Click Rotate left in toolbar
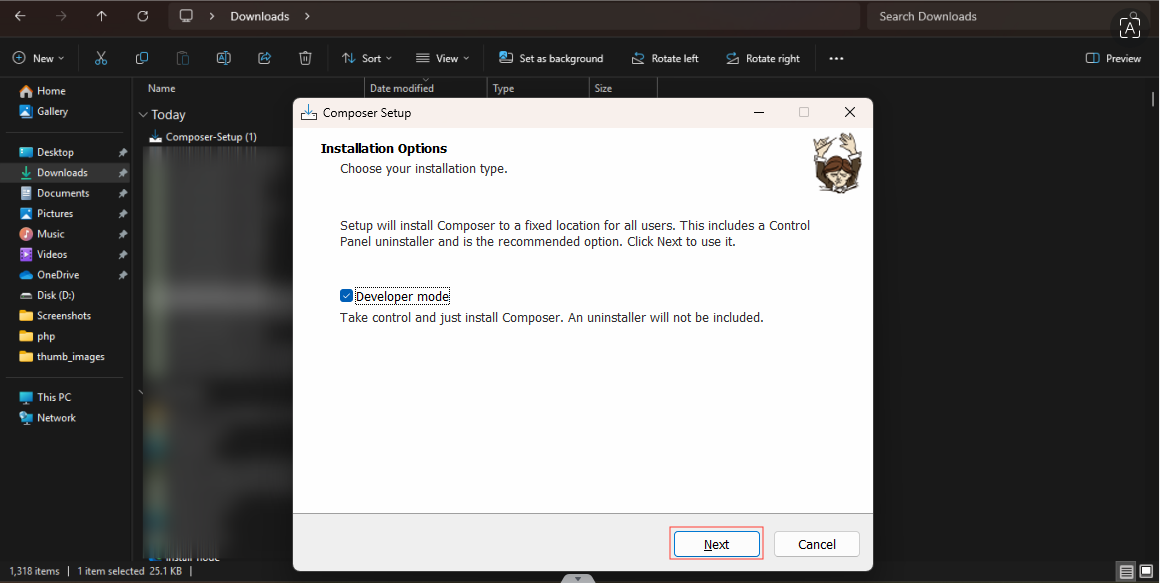Image resolution: width=1160 pixels, height=583 pixels. 664,58
